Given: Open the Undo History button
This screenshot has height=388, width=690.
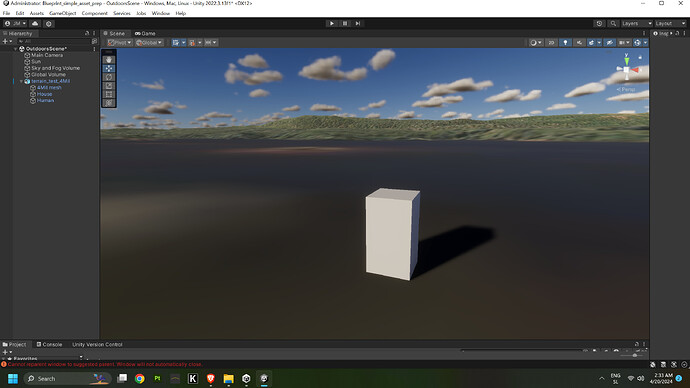Looking at the screenshot, I should pyautogui.click(x=599, y=23).
